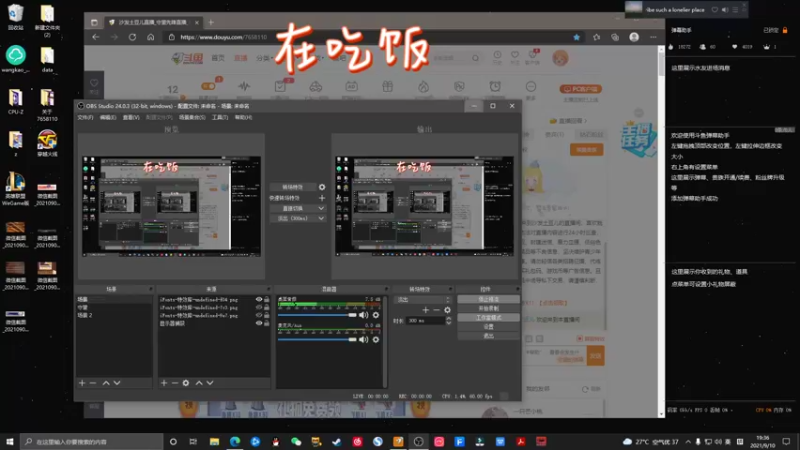Open the 帮助(H) menu in OBS
Image resolution: width=800 pixels, height=450 pixels.
(x=243, y=117)
